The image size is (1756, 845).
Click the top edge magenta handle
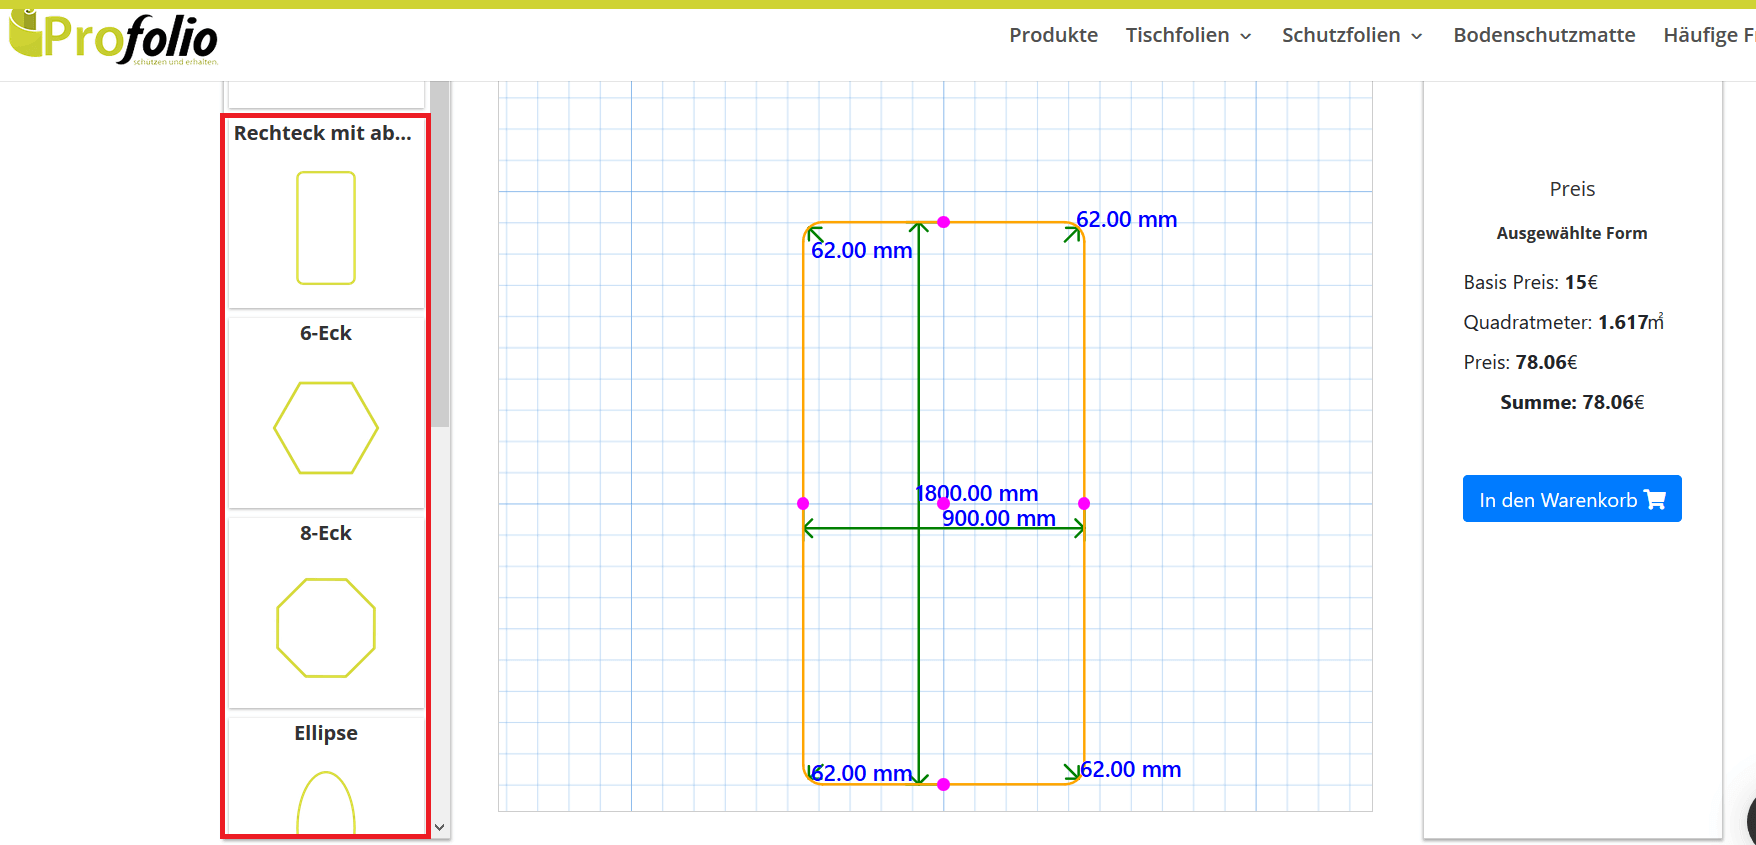943,222
